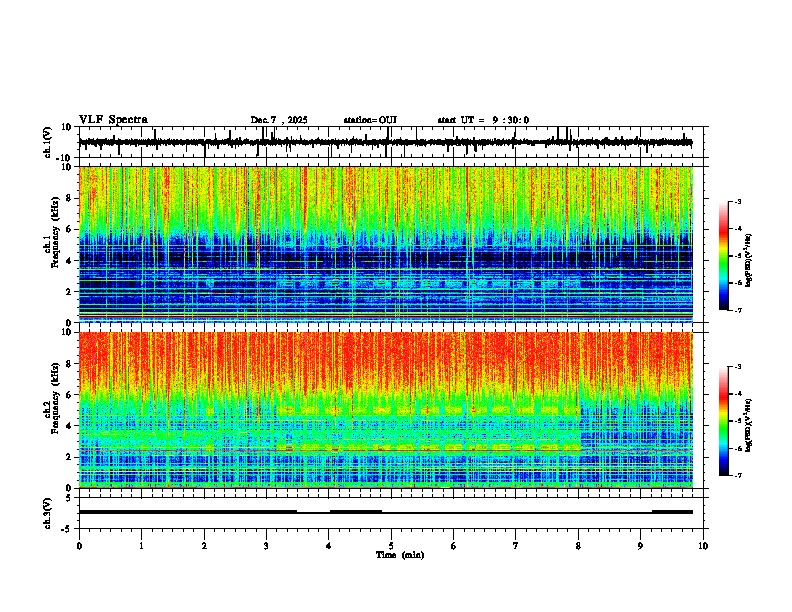Click the 'VLF Spectra' title text
792x612 pixels.
point(113,120)
